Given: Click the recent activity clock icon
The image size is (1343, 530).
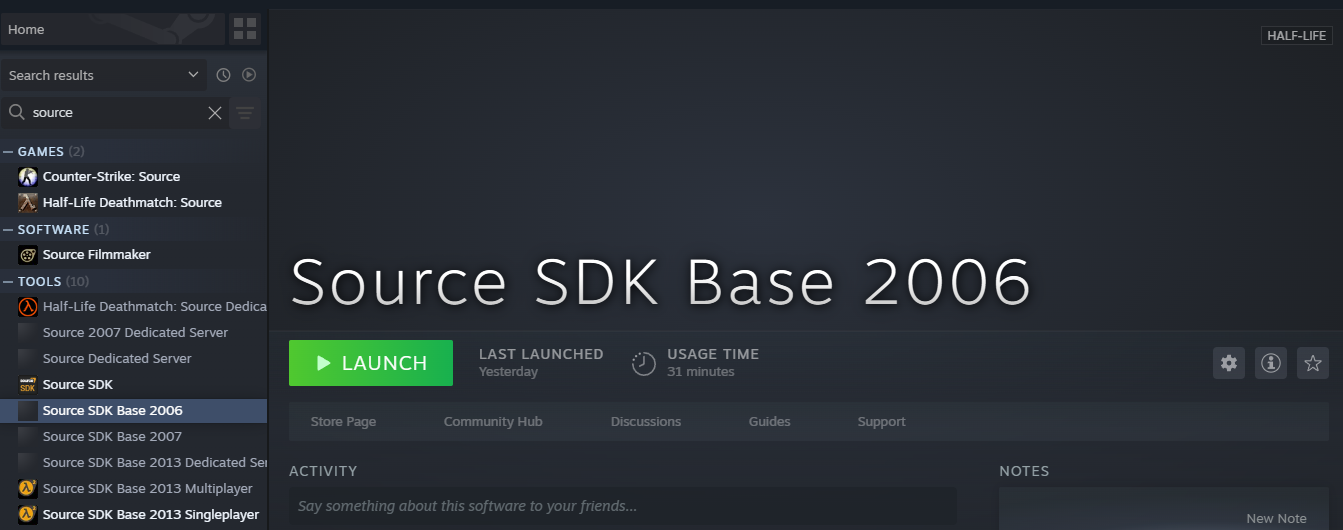Looking at the screenshot, I should click(x=223, y=75).
